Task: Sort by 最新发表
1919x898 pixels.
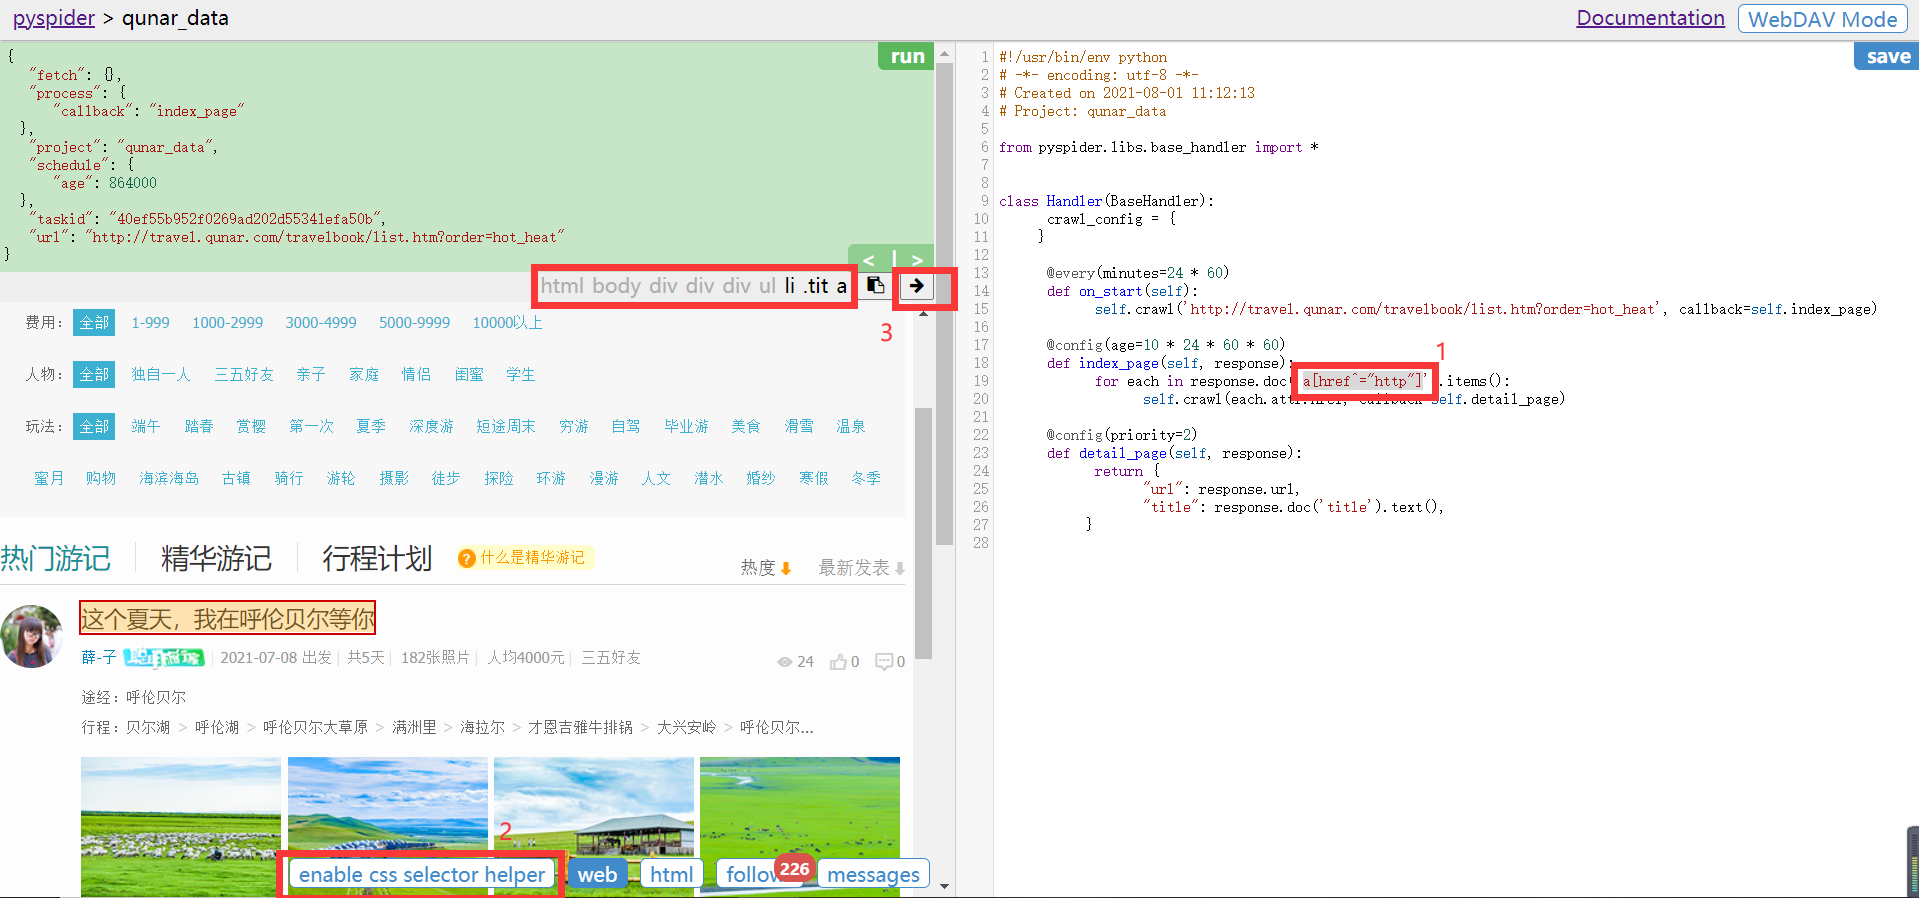Action: 861,568
